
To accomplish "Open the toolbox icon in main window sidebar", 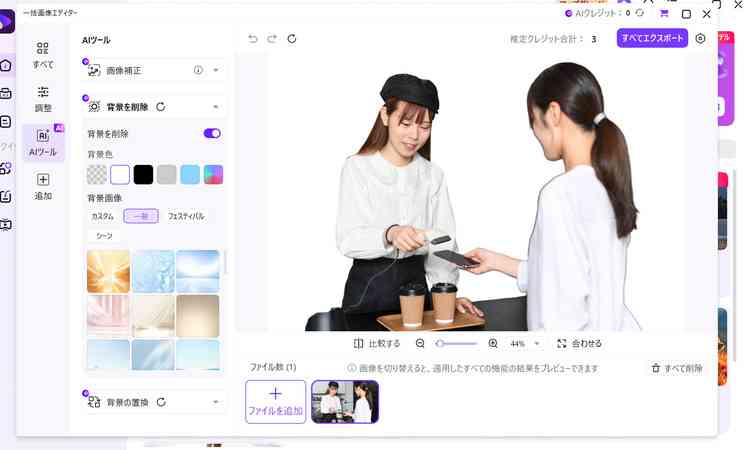I will (x=5, y=93).
